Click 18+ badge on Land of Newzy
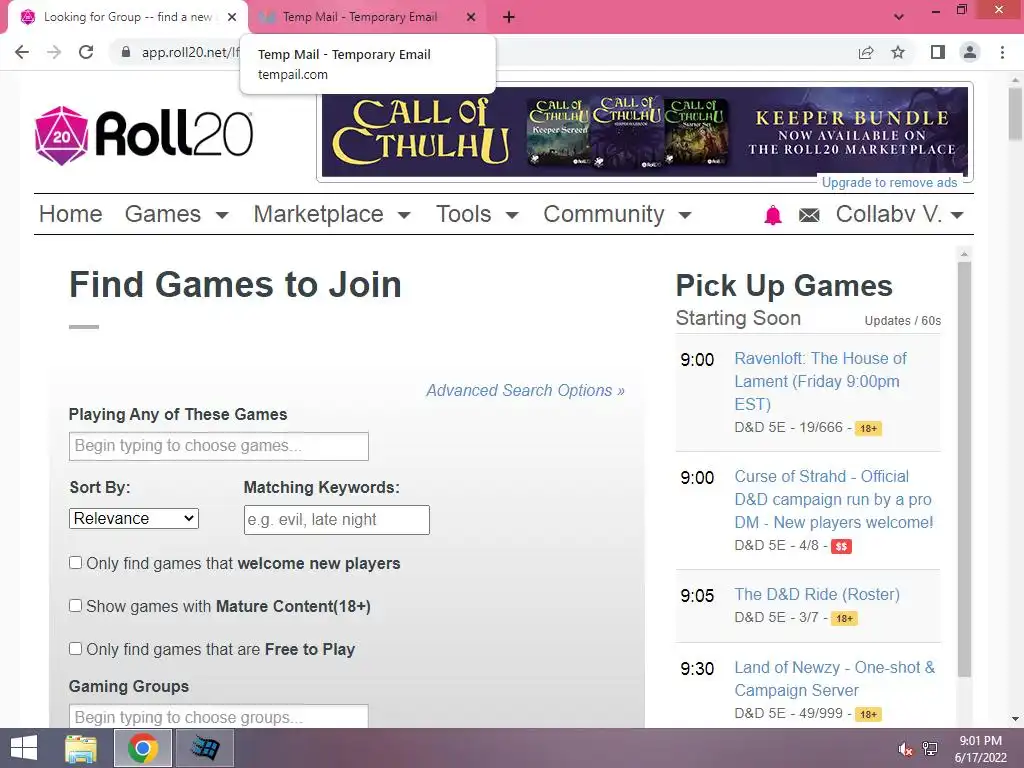The width and height of the screenshot is (1024, 768). [868, 714]
